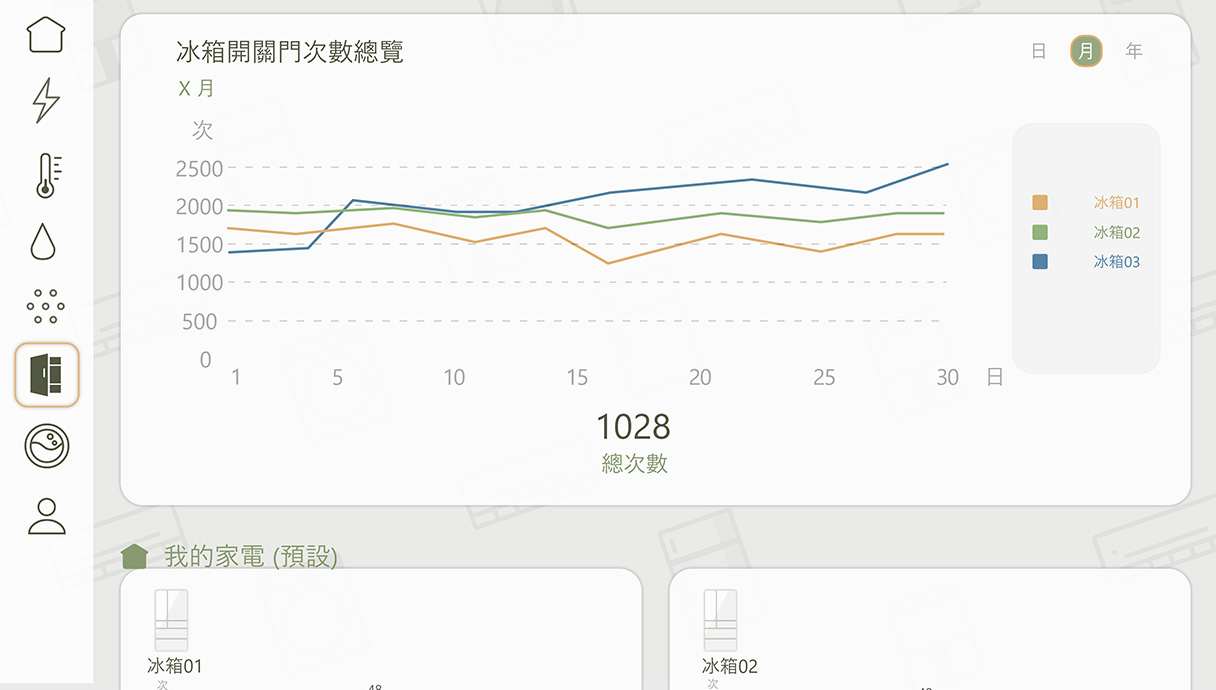
Task: Click the 我的家電 (預設) heading
Action: pos(250,557)
